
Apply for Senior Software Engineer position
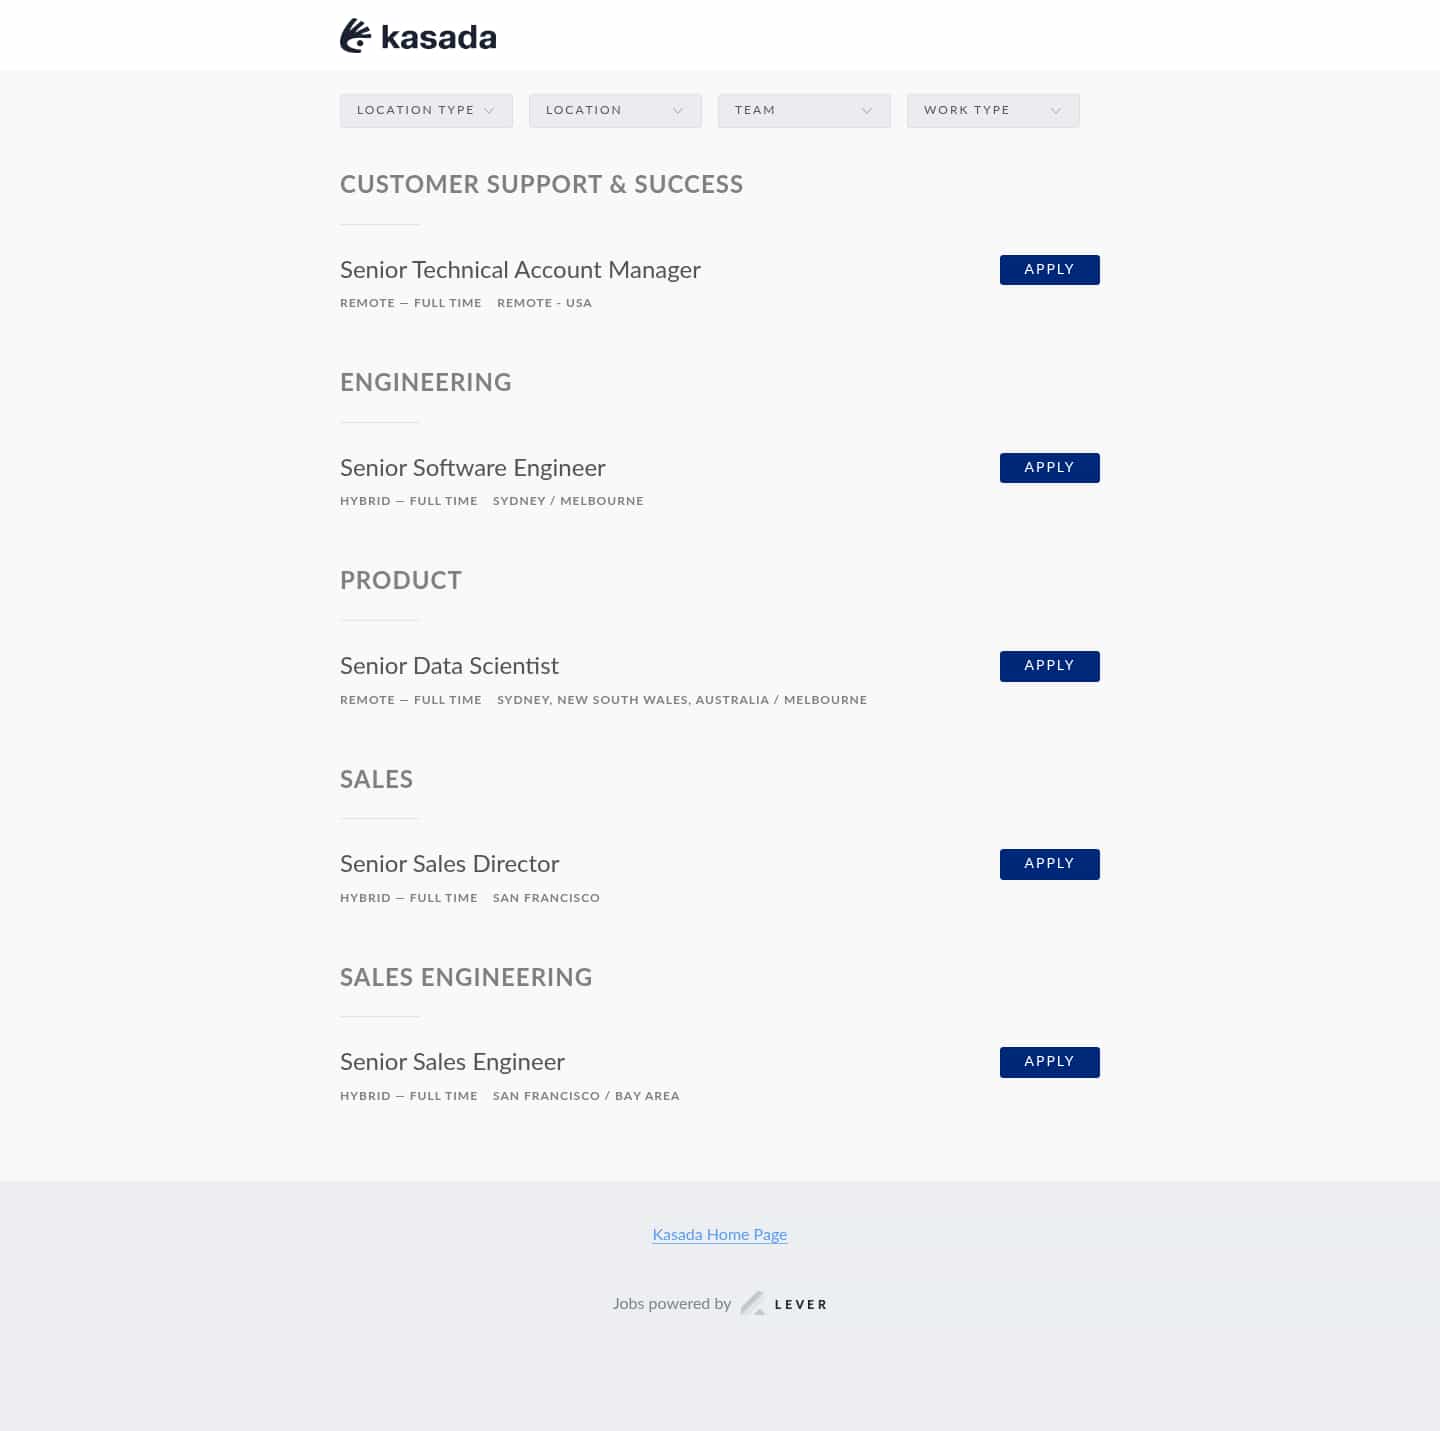(1049, 467)
